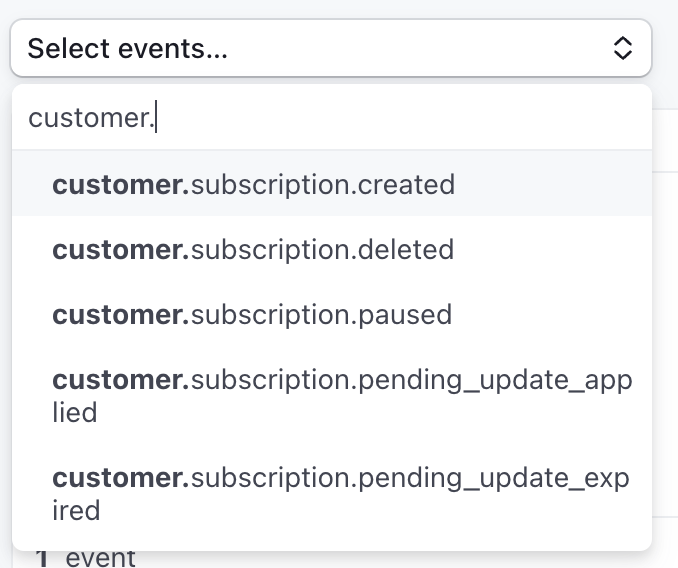The width and height of the screenshot is (678, 568).
Task: Click bold 'customer.' prefix of the deleted option
Action: point(120,250)
